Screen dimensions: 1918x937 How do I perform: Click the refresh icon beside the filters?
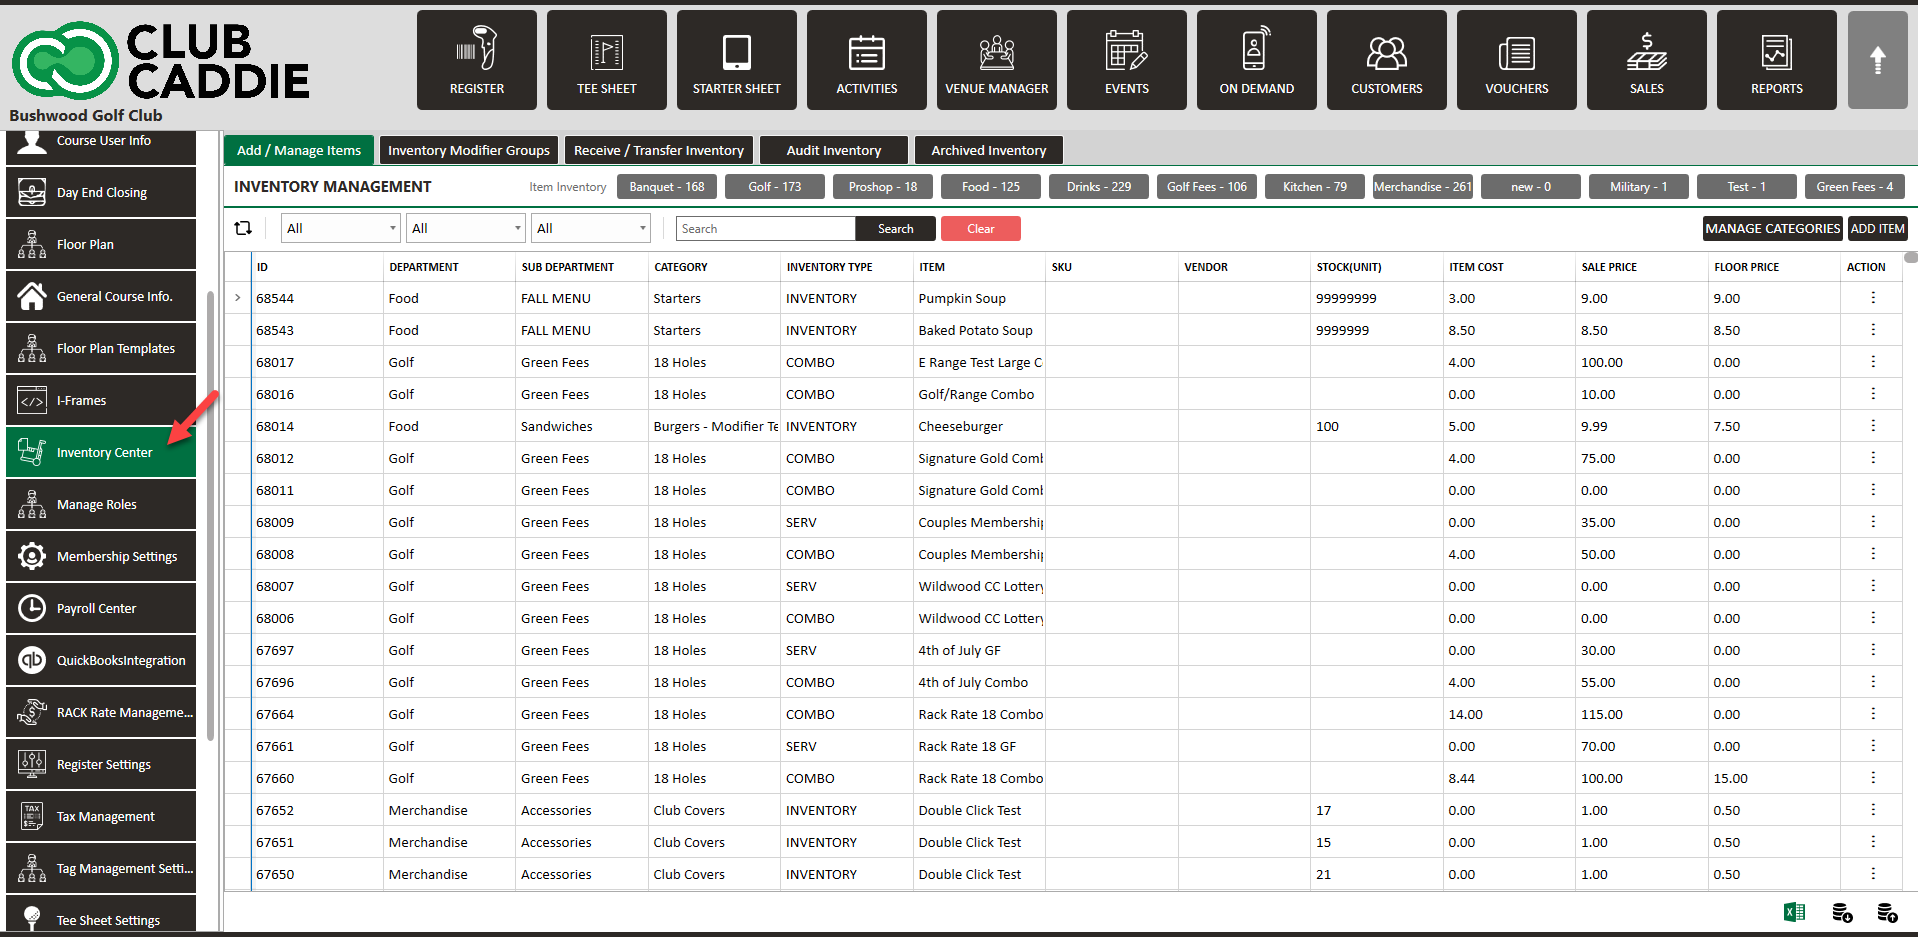[243, 228]
